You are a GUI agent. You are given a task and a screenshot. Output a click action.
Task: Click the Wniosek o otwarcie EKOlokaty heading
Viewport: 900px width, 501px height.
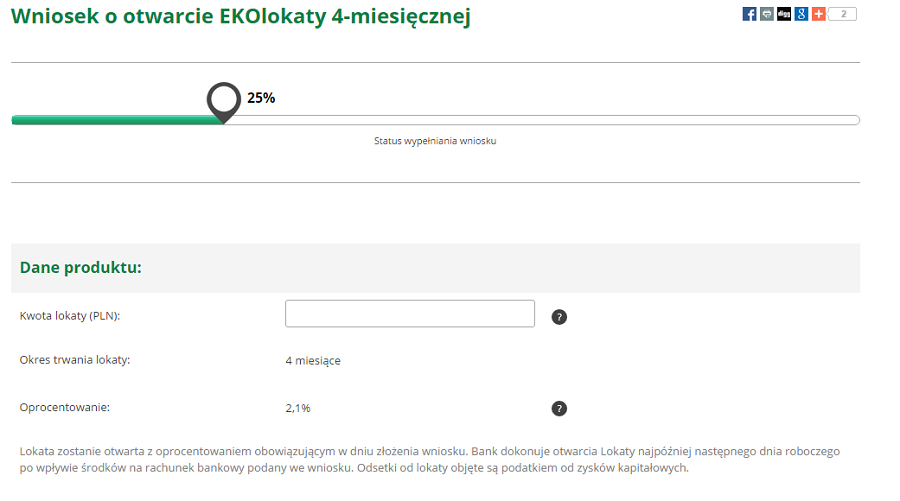point(241,16)
